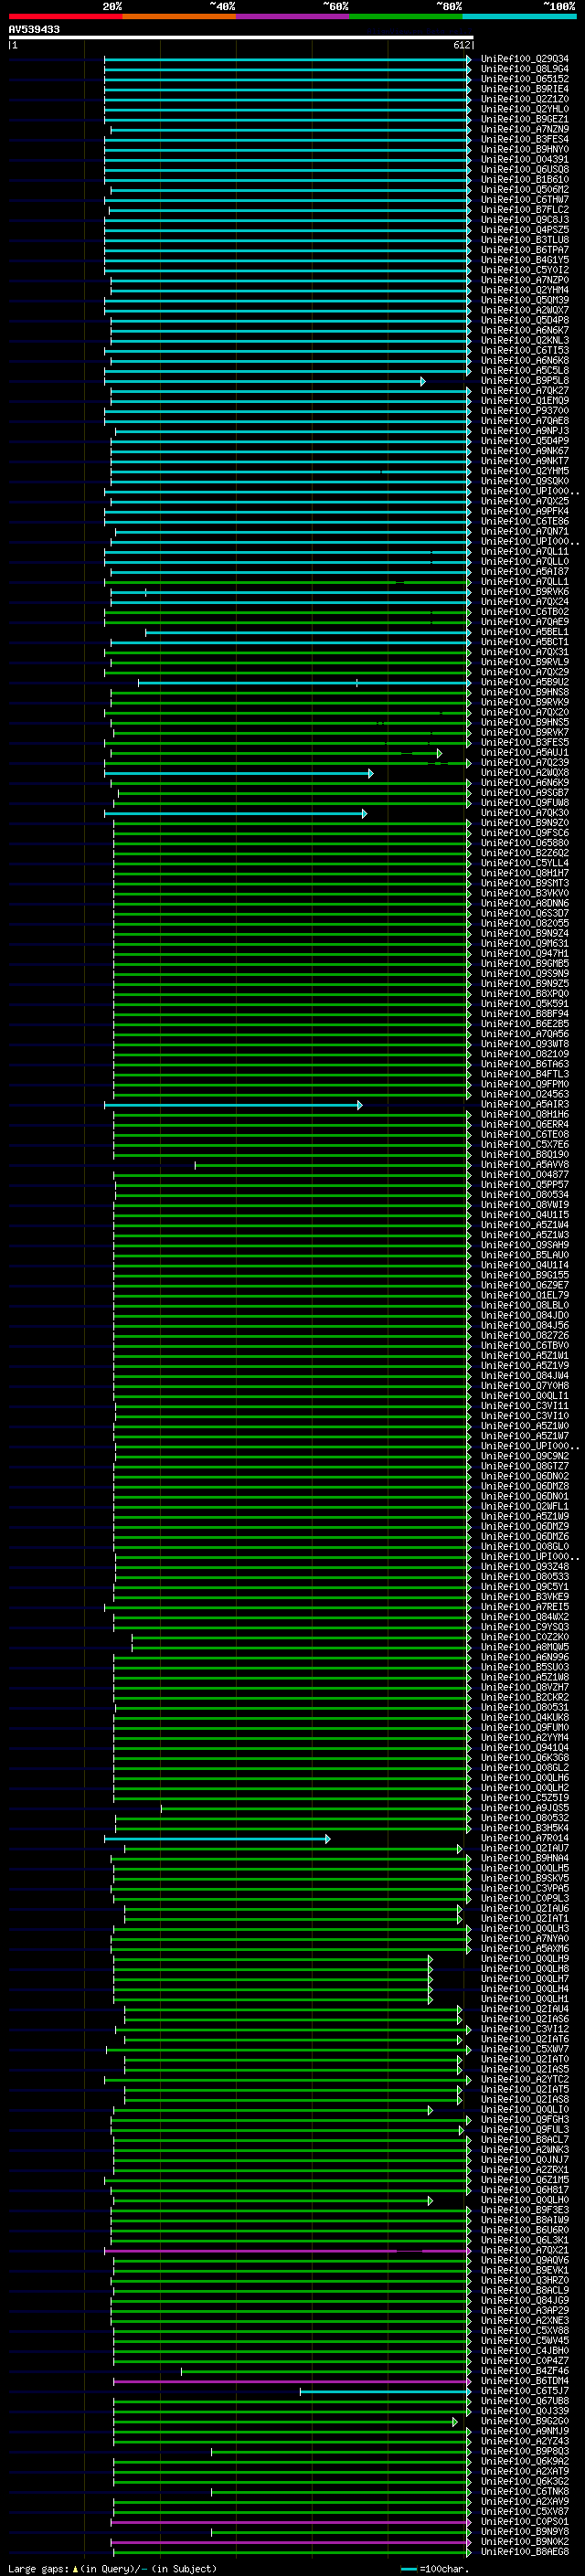The height and width of the screenshot is (2576, 585).
Task: Open the UniRef100_A5AUJ1 entry
Action: 524,753
